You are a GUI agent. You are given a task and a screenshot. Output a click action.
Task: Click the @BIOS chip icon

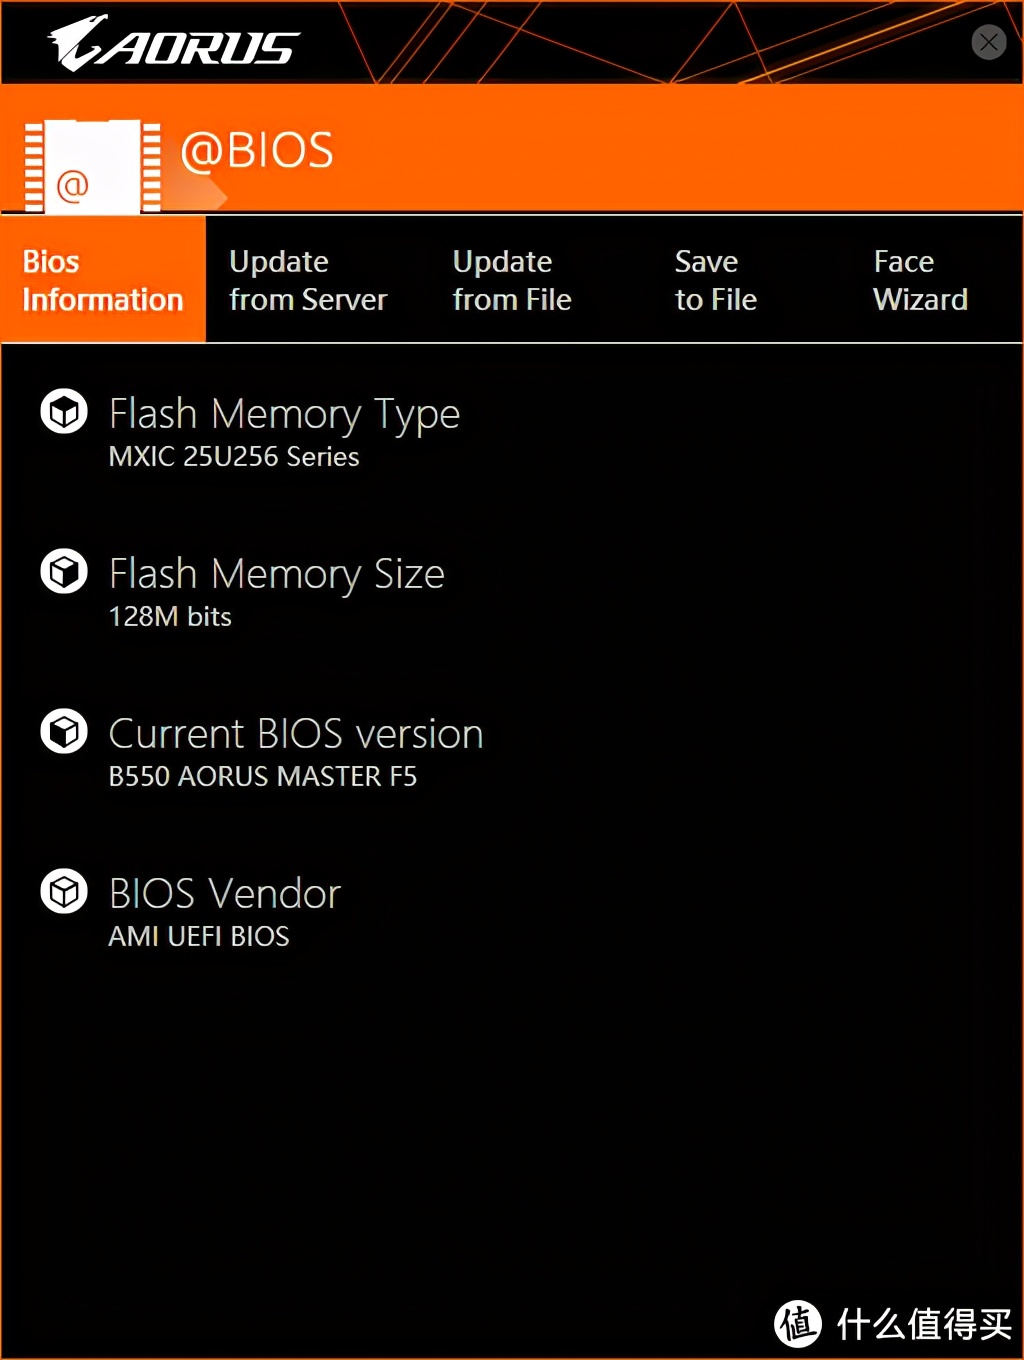[92, 166]
